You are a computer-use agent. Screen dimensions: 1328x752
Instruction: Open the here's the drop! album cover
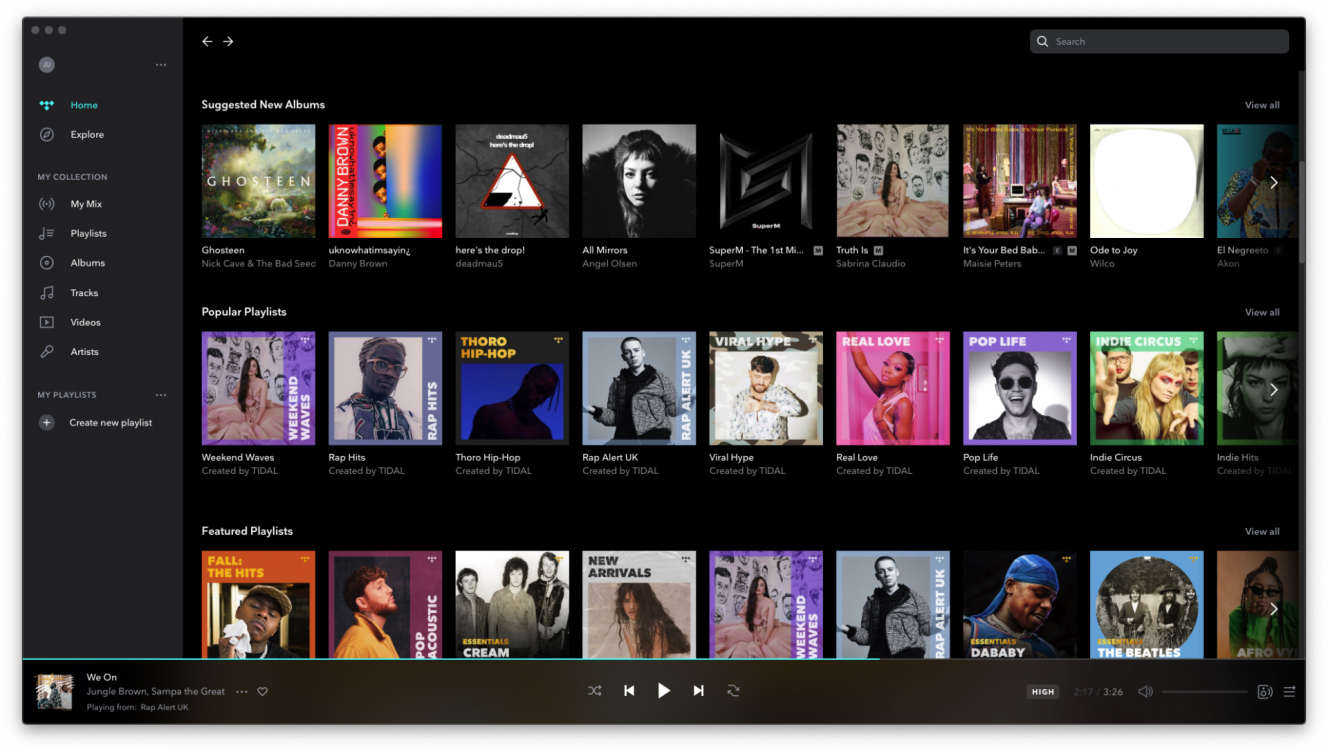coord(512,181)
